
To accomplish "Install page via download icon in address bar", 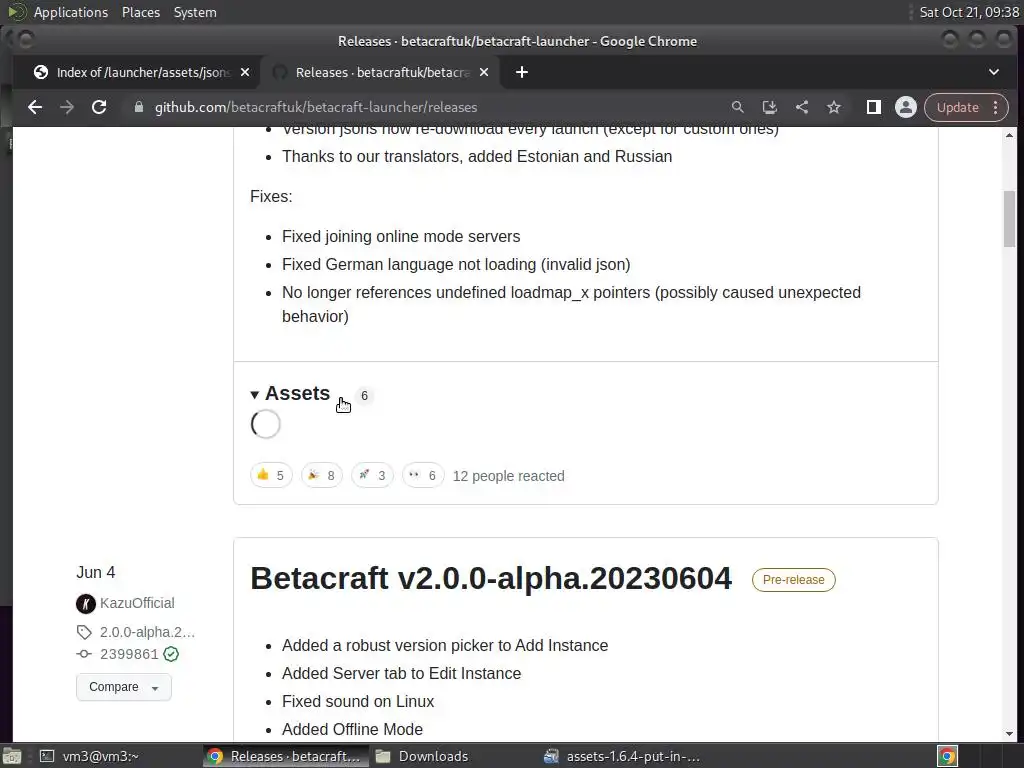I will click(769, 107).
